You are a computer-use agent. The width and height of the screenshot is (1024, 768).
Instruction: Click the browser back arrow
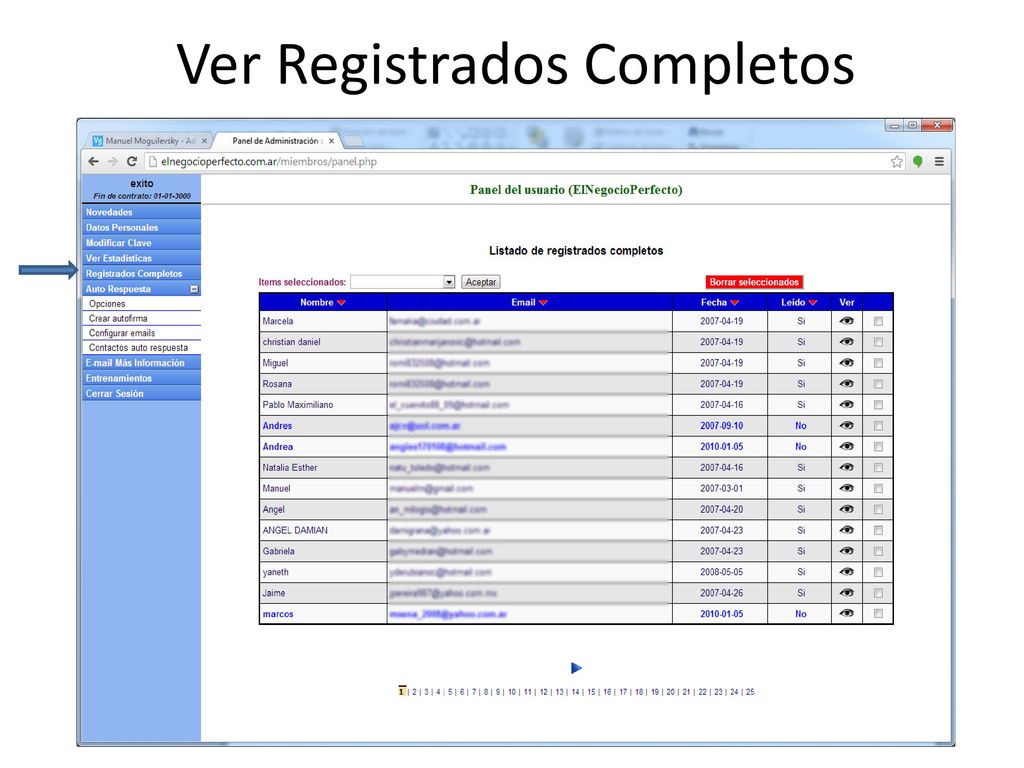[93, 161]
